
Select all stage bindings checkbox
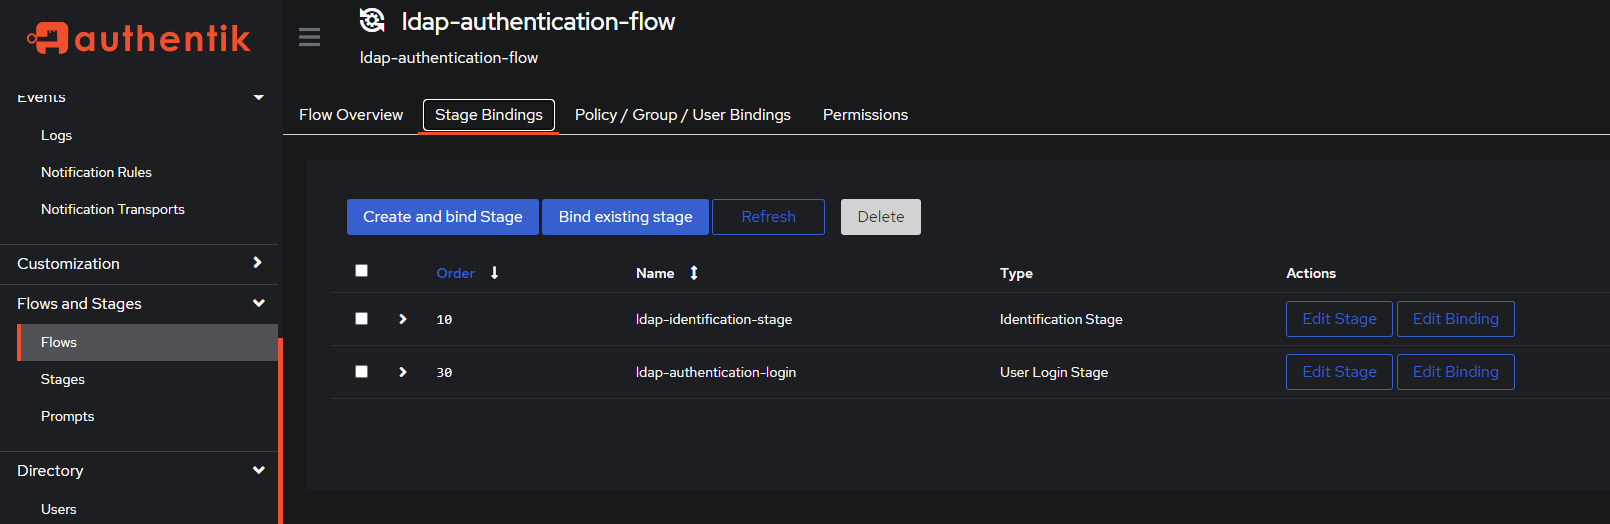pyautogui.click(x=362, y=271)
